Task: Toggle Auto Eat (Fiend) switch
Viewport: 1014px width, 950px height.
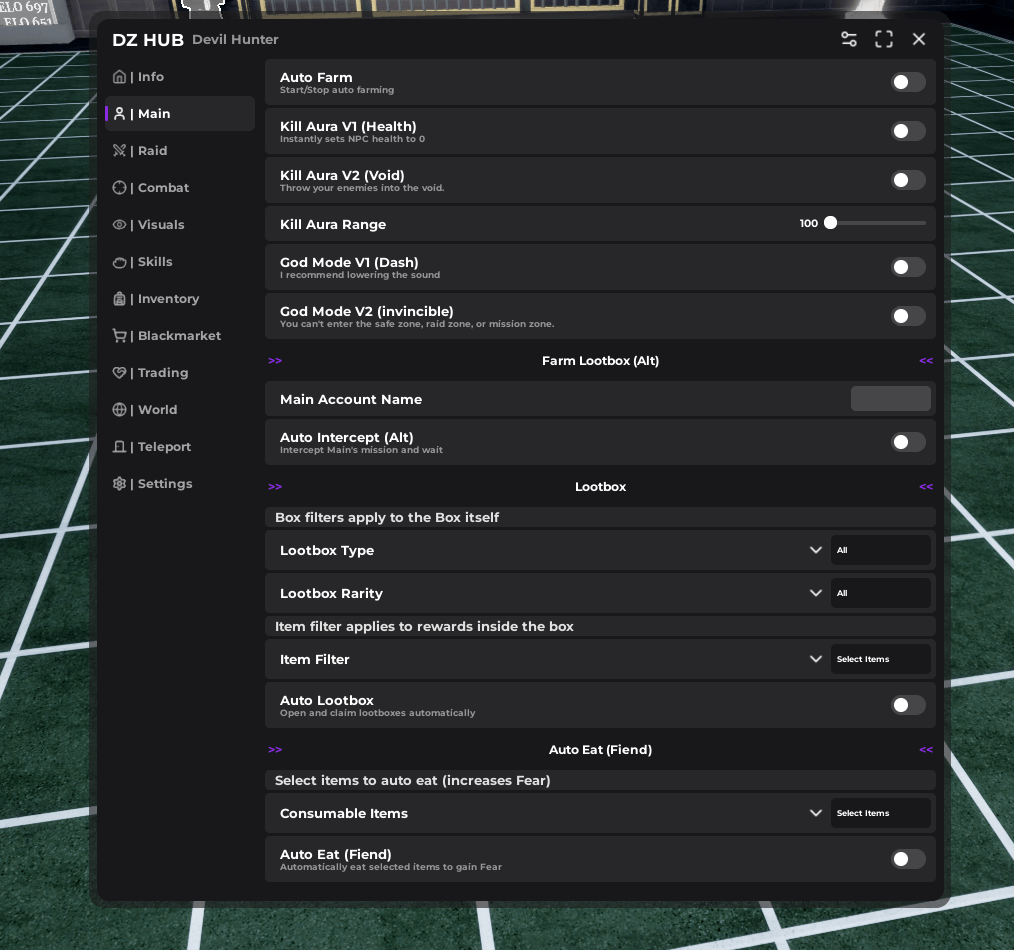Action: pyautogui.click(x=908, y=859)
